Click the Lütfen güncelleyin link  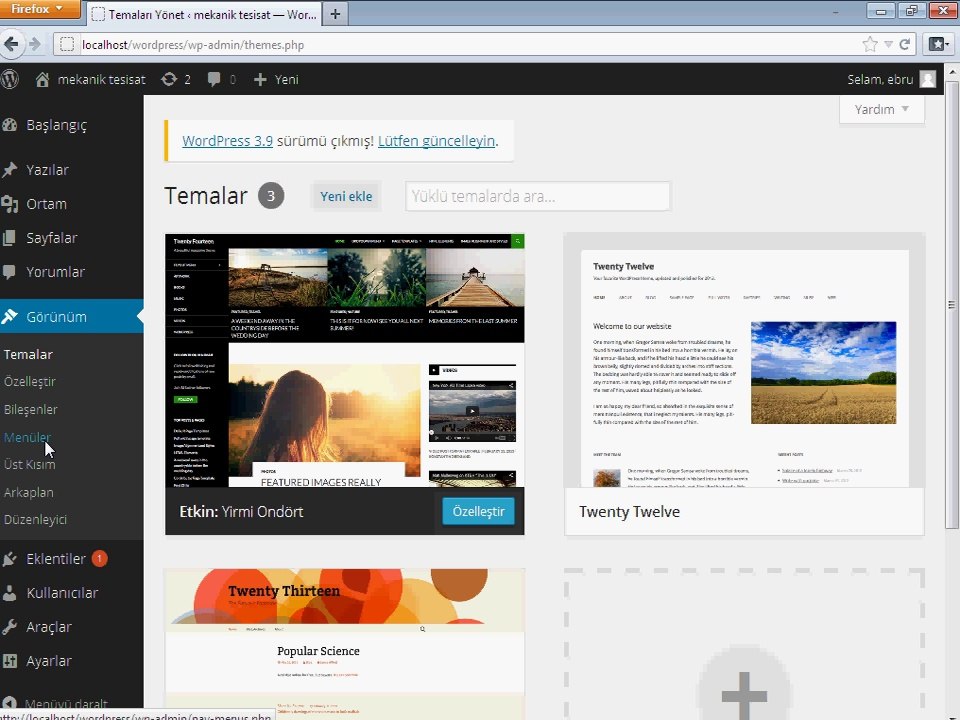tap(437, 141)
